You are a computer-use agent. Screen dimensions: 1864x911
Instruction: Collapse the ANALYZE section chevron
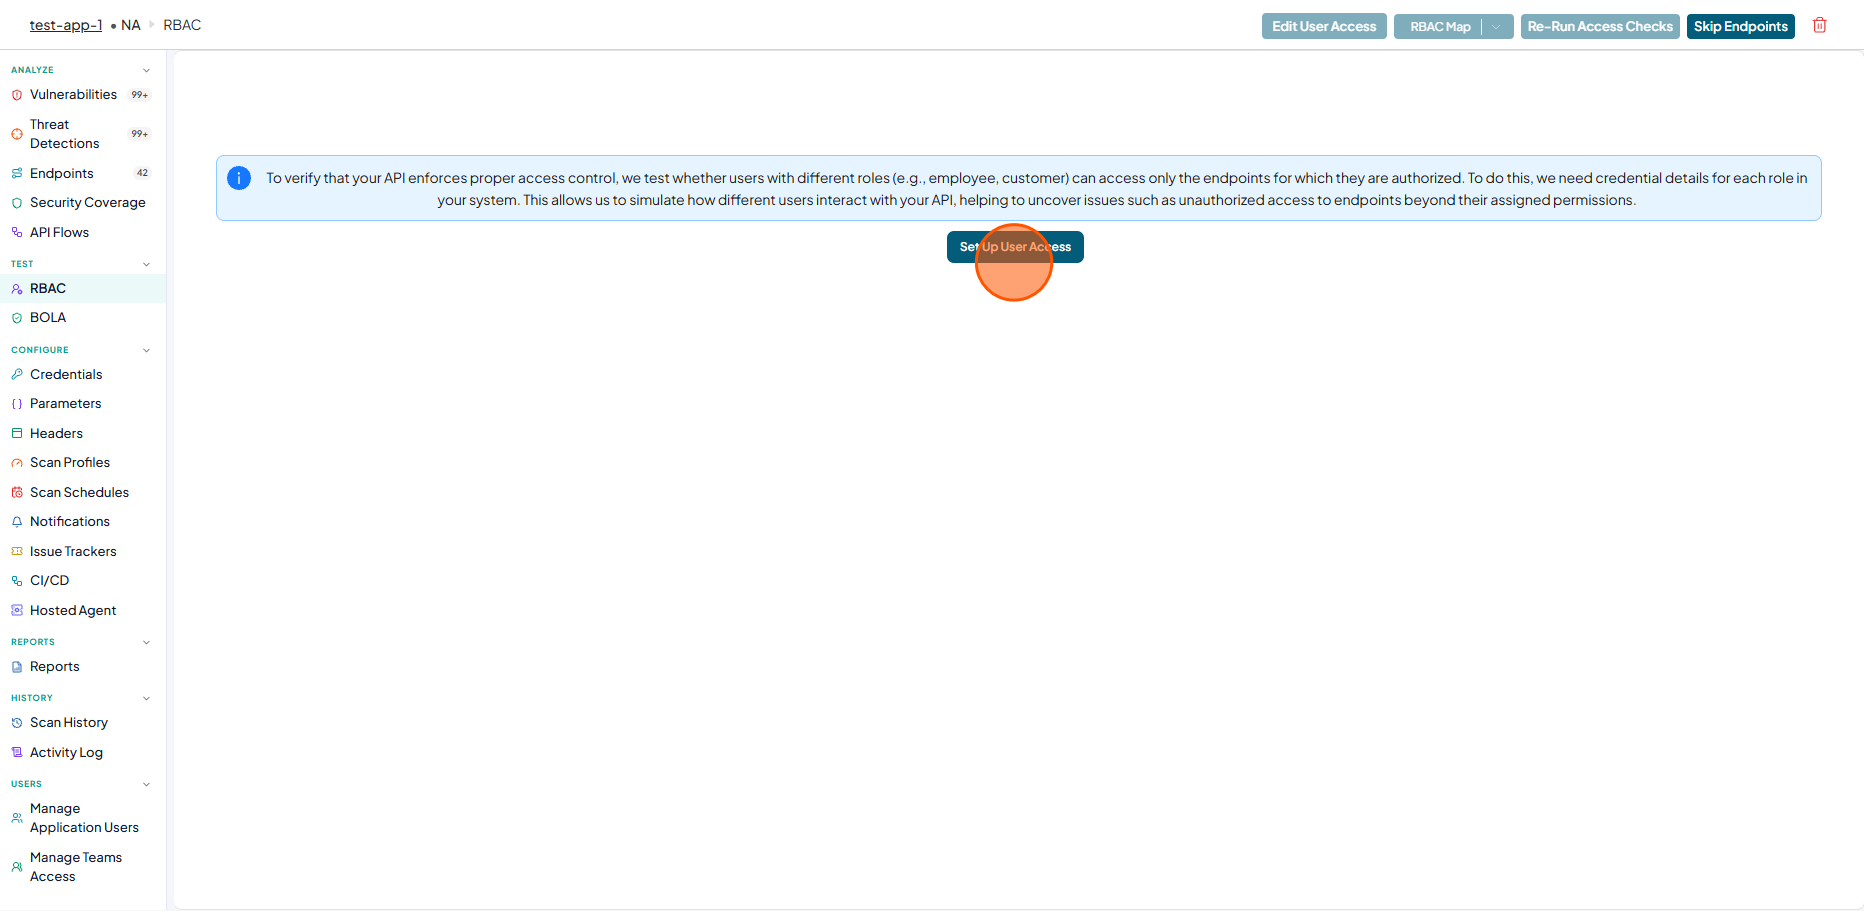point(146,70)
